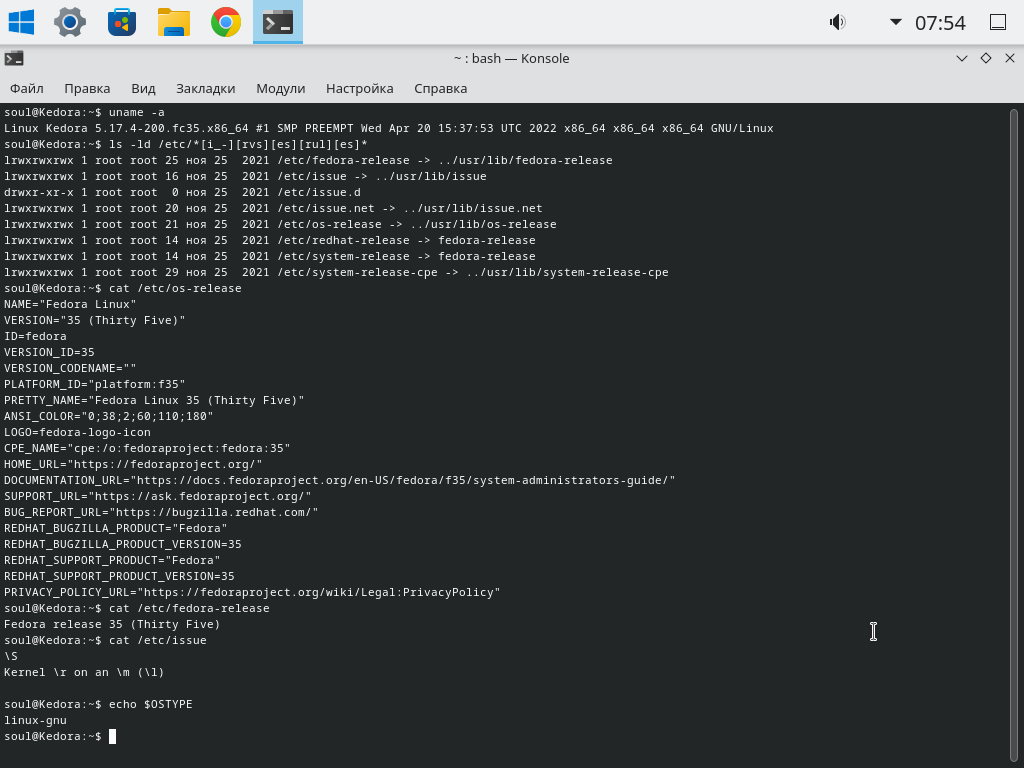Open the Вид menu
Viewport: 1024px width, 768px height.
(x=143, y=88)
